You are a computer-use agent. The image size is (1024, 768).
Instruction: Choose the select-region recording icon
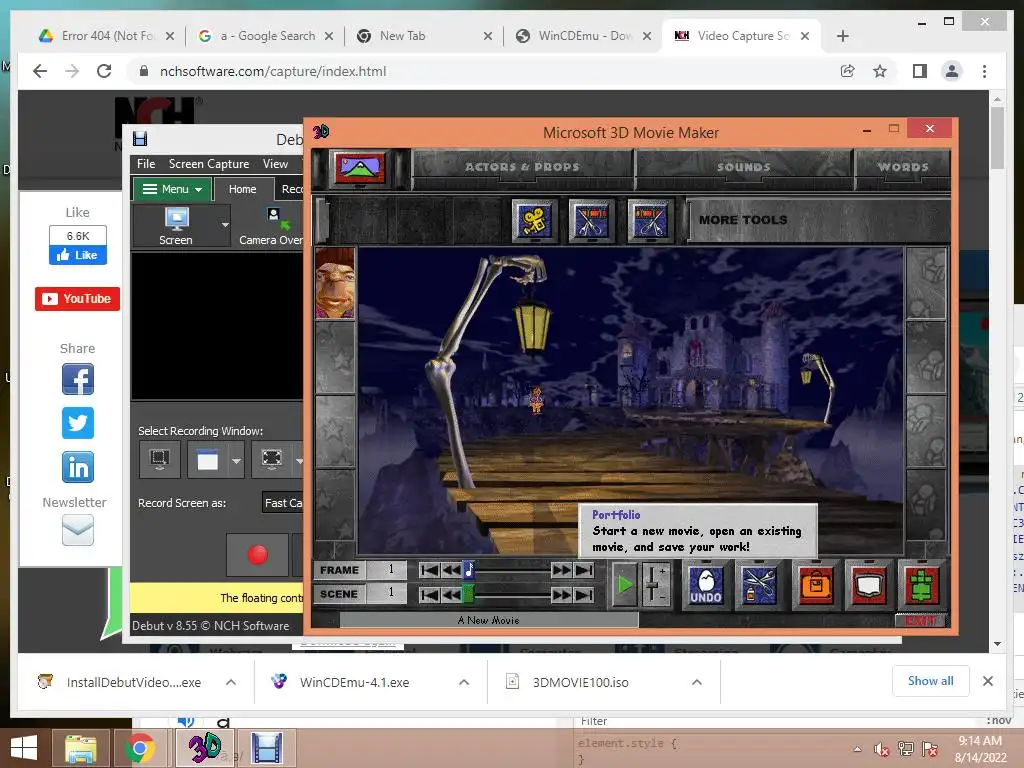click(160, 460)
